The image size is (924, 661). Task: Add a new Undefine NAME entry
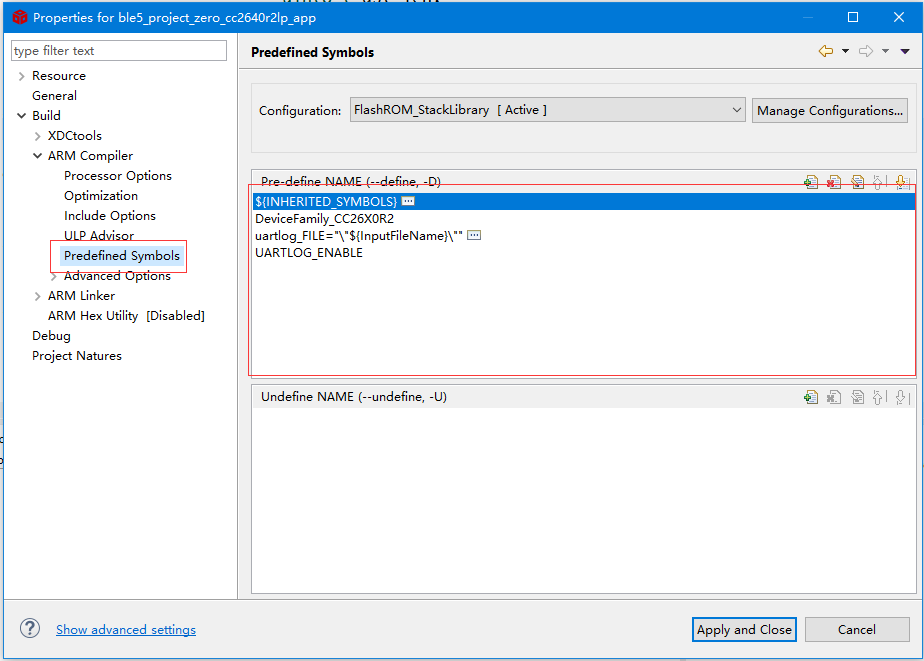tap(811, 397)
